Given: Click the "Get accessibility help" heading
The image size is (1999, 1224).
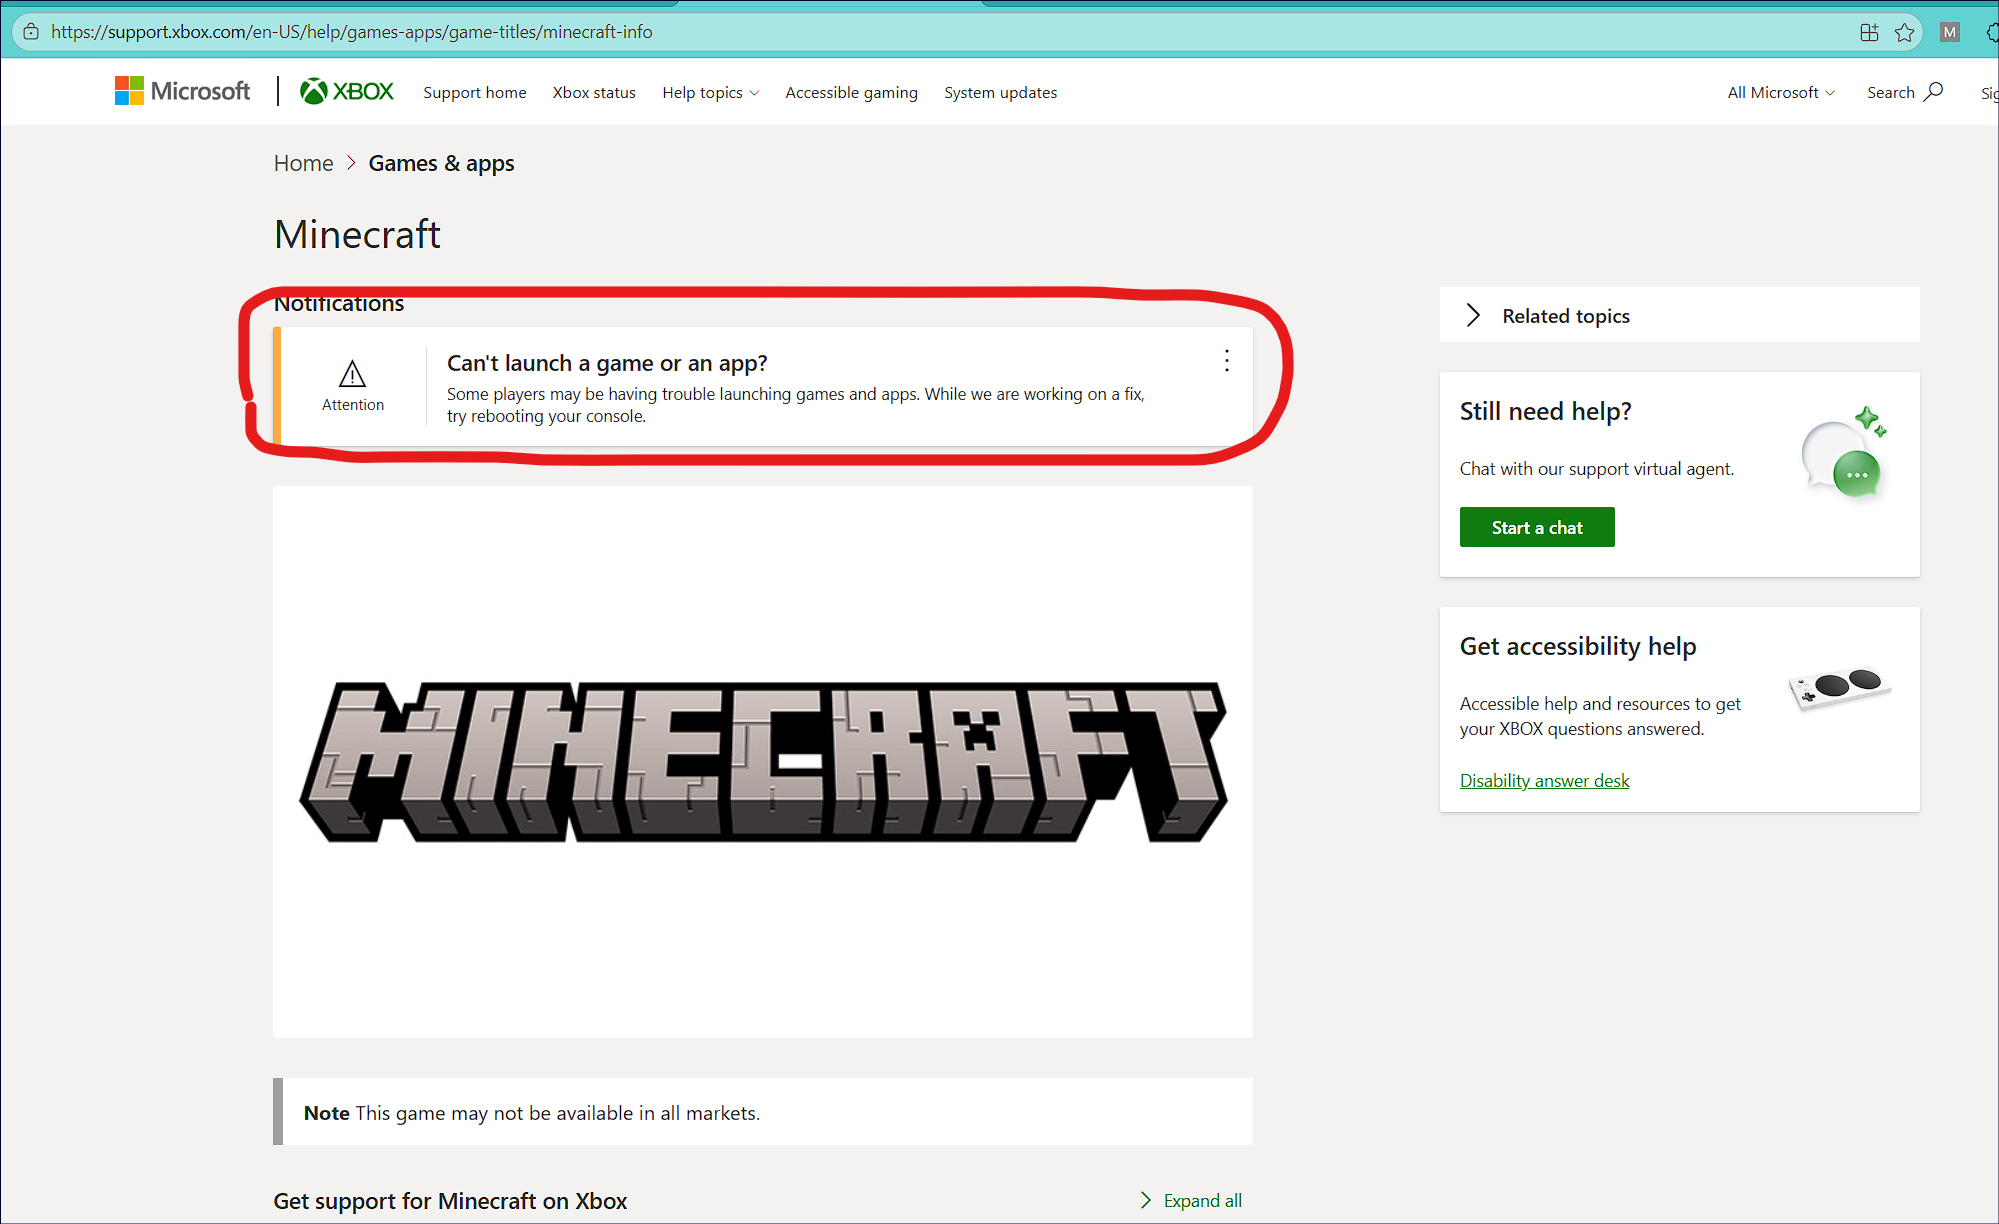Looking at the screenshot, I should (1578, 646).
